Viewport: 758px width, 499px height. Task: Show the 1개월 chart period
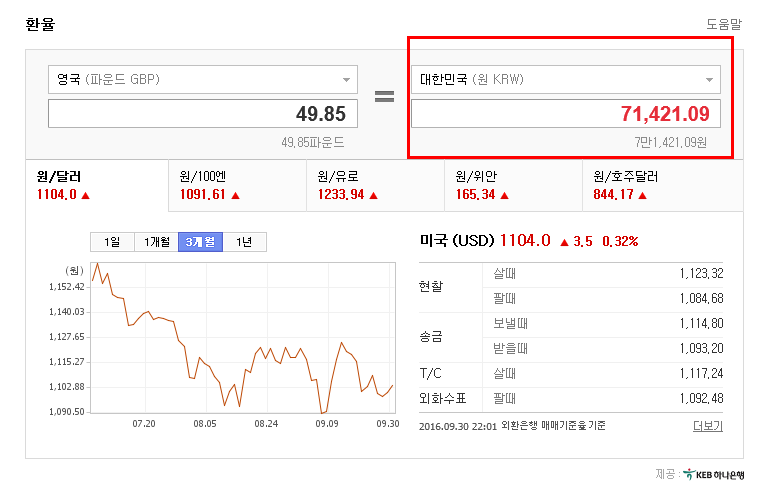[156, 242]
